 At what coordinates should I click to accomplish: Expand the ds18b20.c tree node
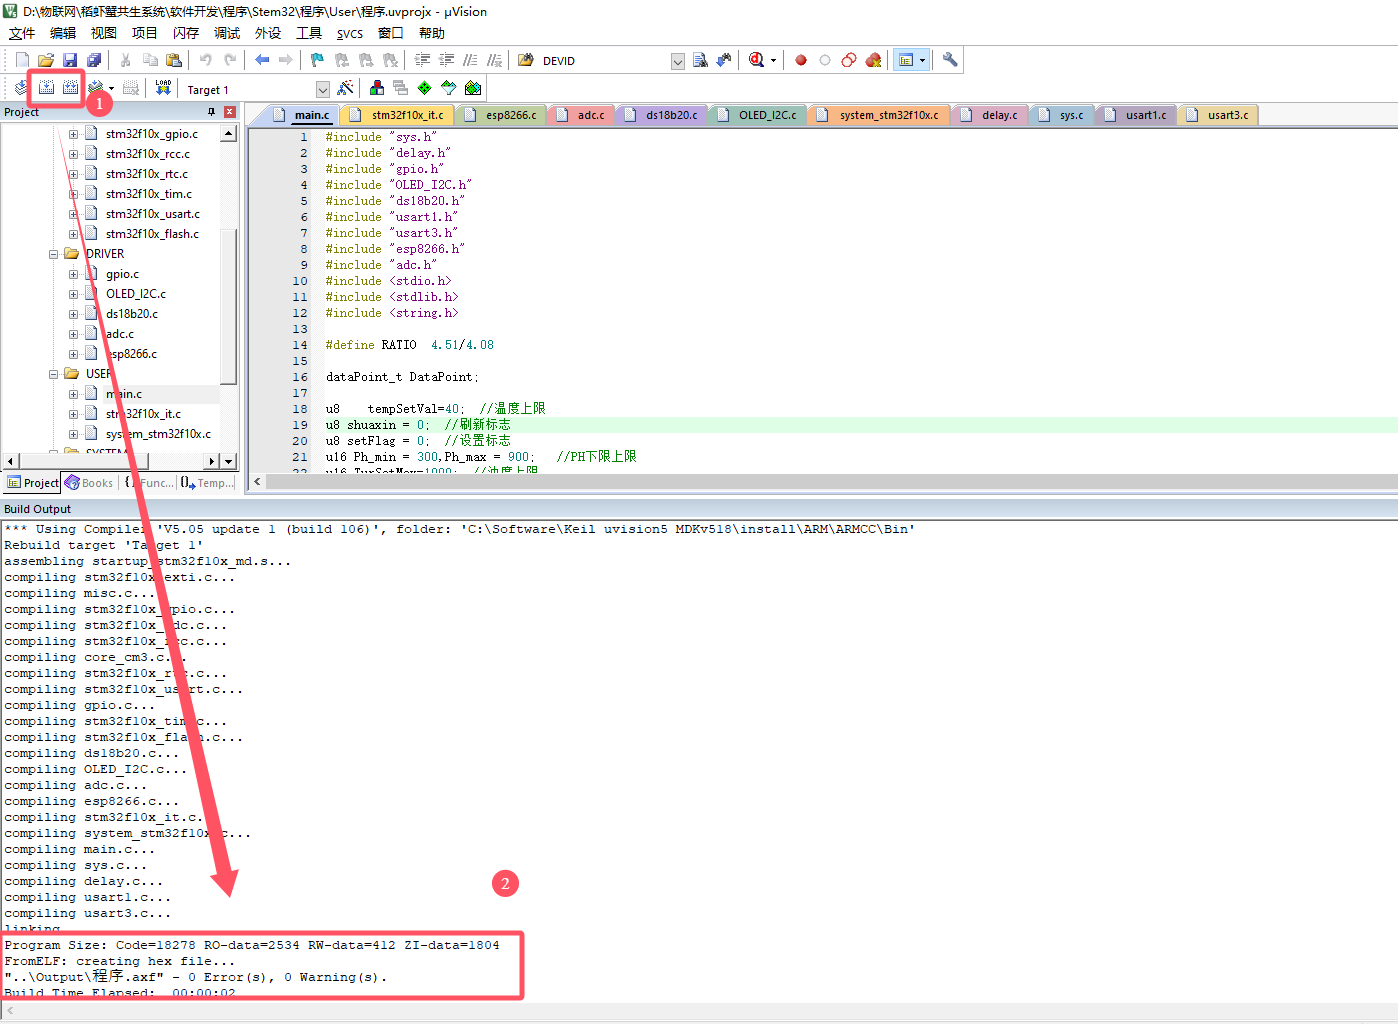73,314
